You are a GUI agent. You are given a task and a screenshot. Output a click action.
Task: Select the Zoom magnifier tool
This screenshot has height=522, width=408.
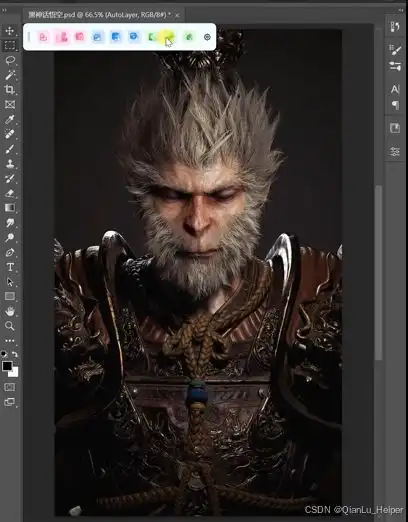coord(10,326)
